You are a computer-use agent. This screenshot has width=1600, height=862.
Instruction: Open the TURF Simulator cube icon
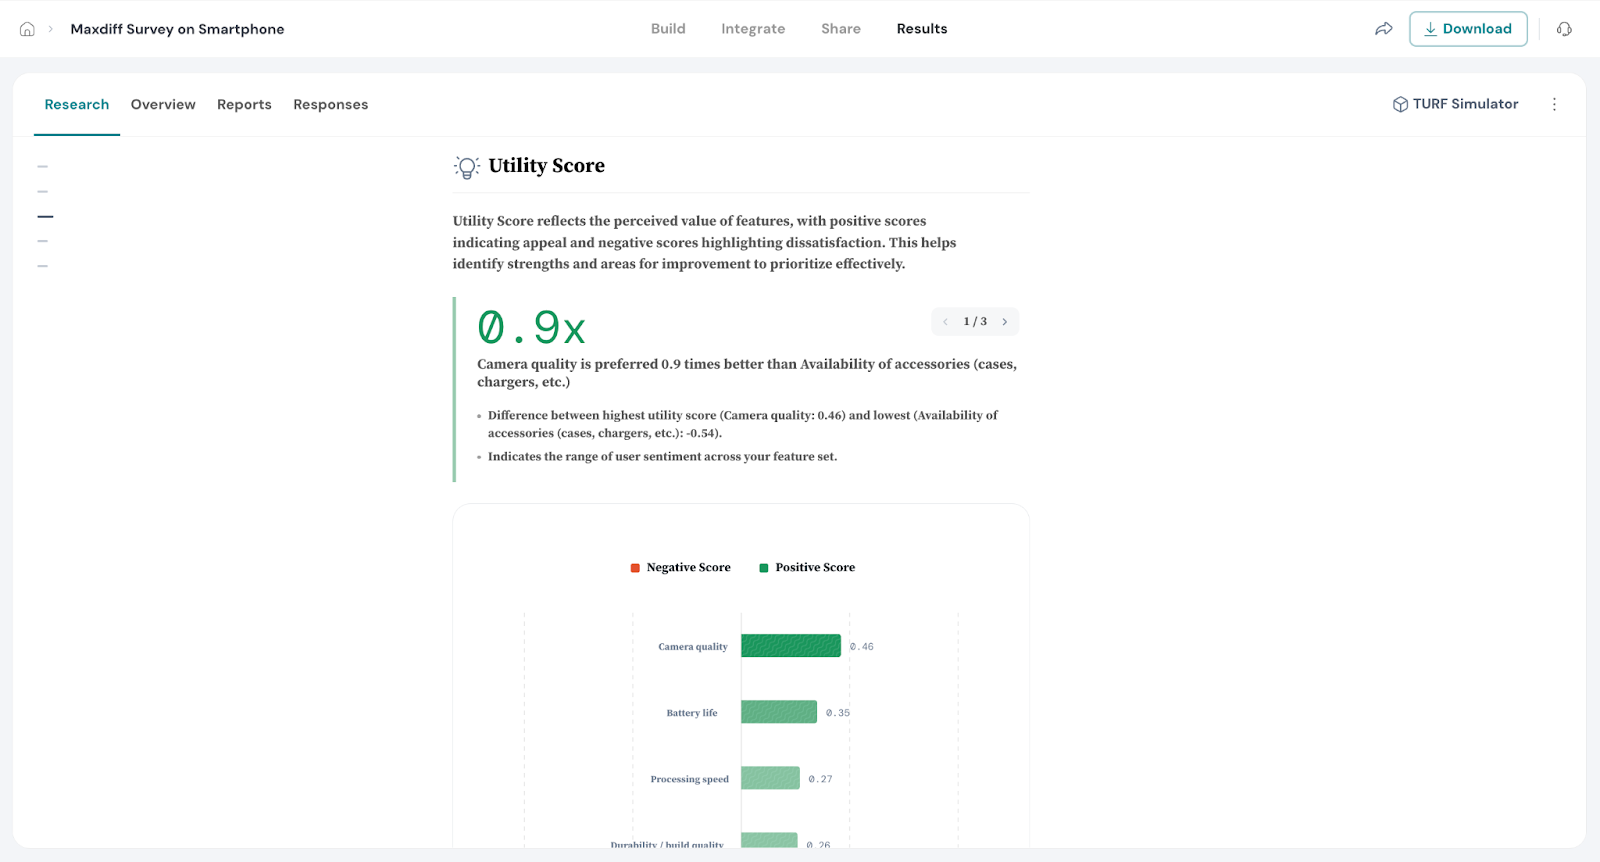coord(1400,105)
